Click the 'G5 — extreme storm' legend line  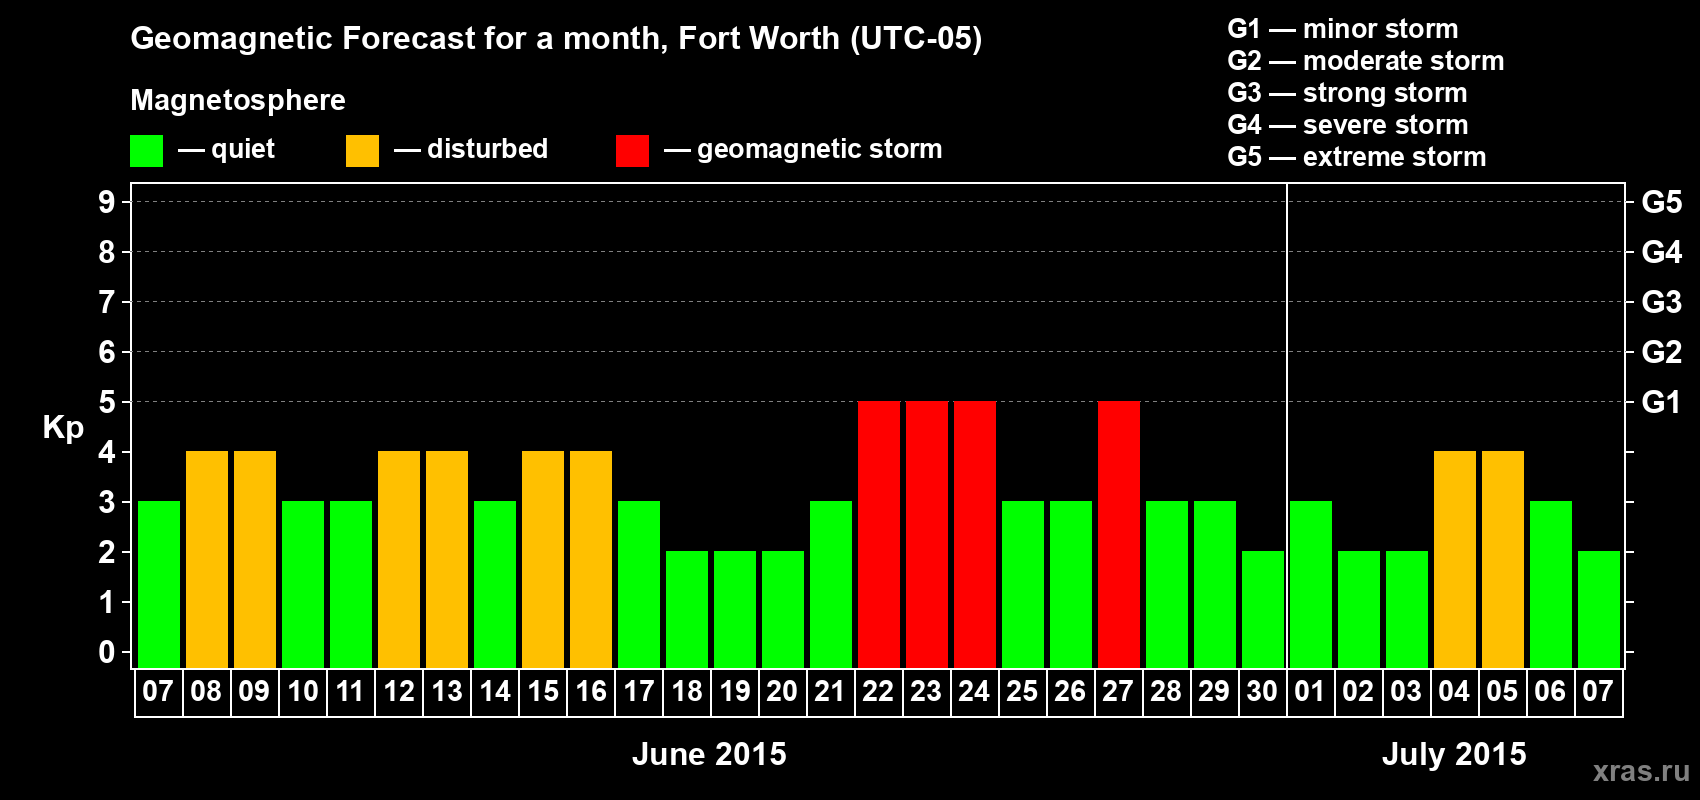click(x=1357, y=157)
